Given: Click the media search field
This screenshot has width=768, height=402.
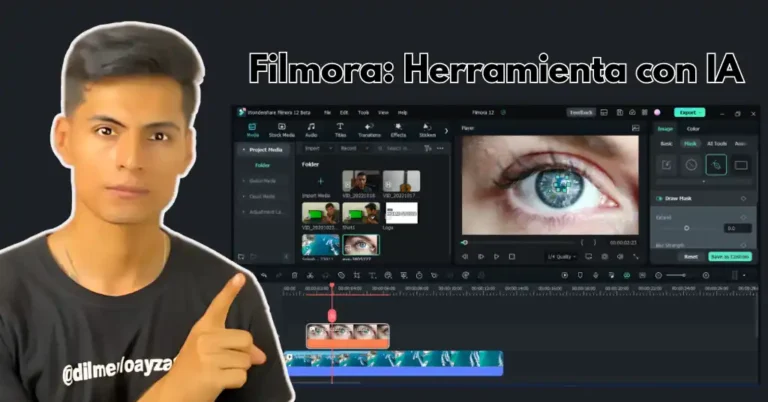Looking at the screenshot, I should 398,148.
